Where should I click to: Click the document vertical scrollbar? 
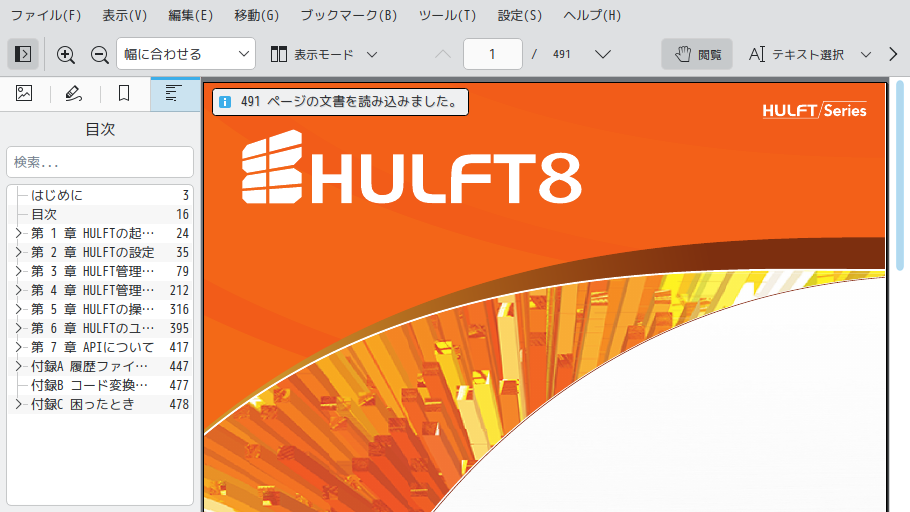900,174
